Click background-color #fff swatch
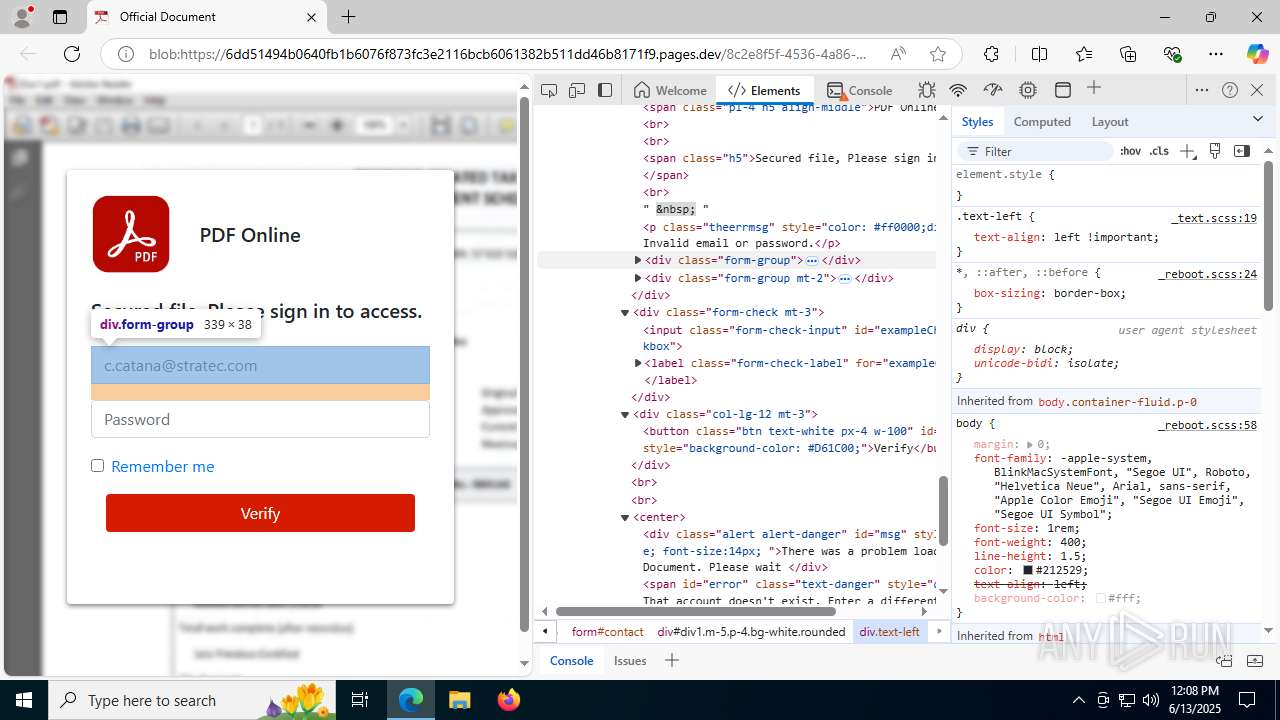The width and height of the screenshot is (1280, 720). point(1101,598)
